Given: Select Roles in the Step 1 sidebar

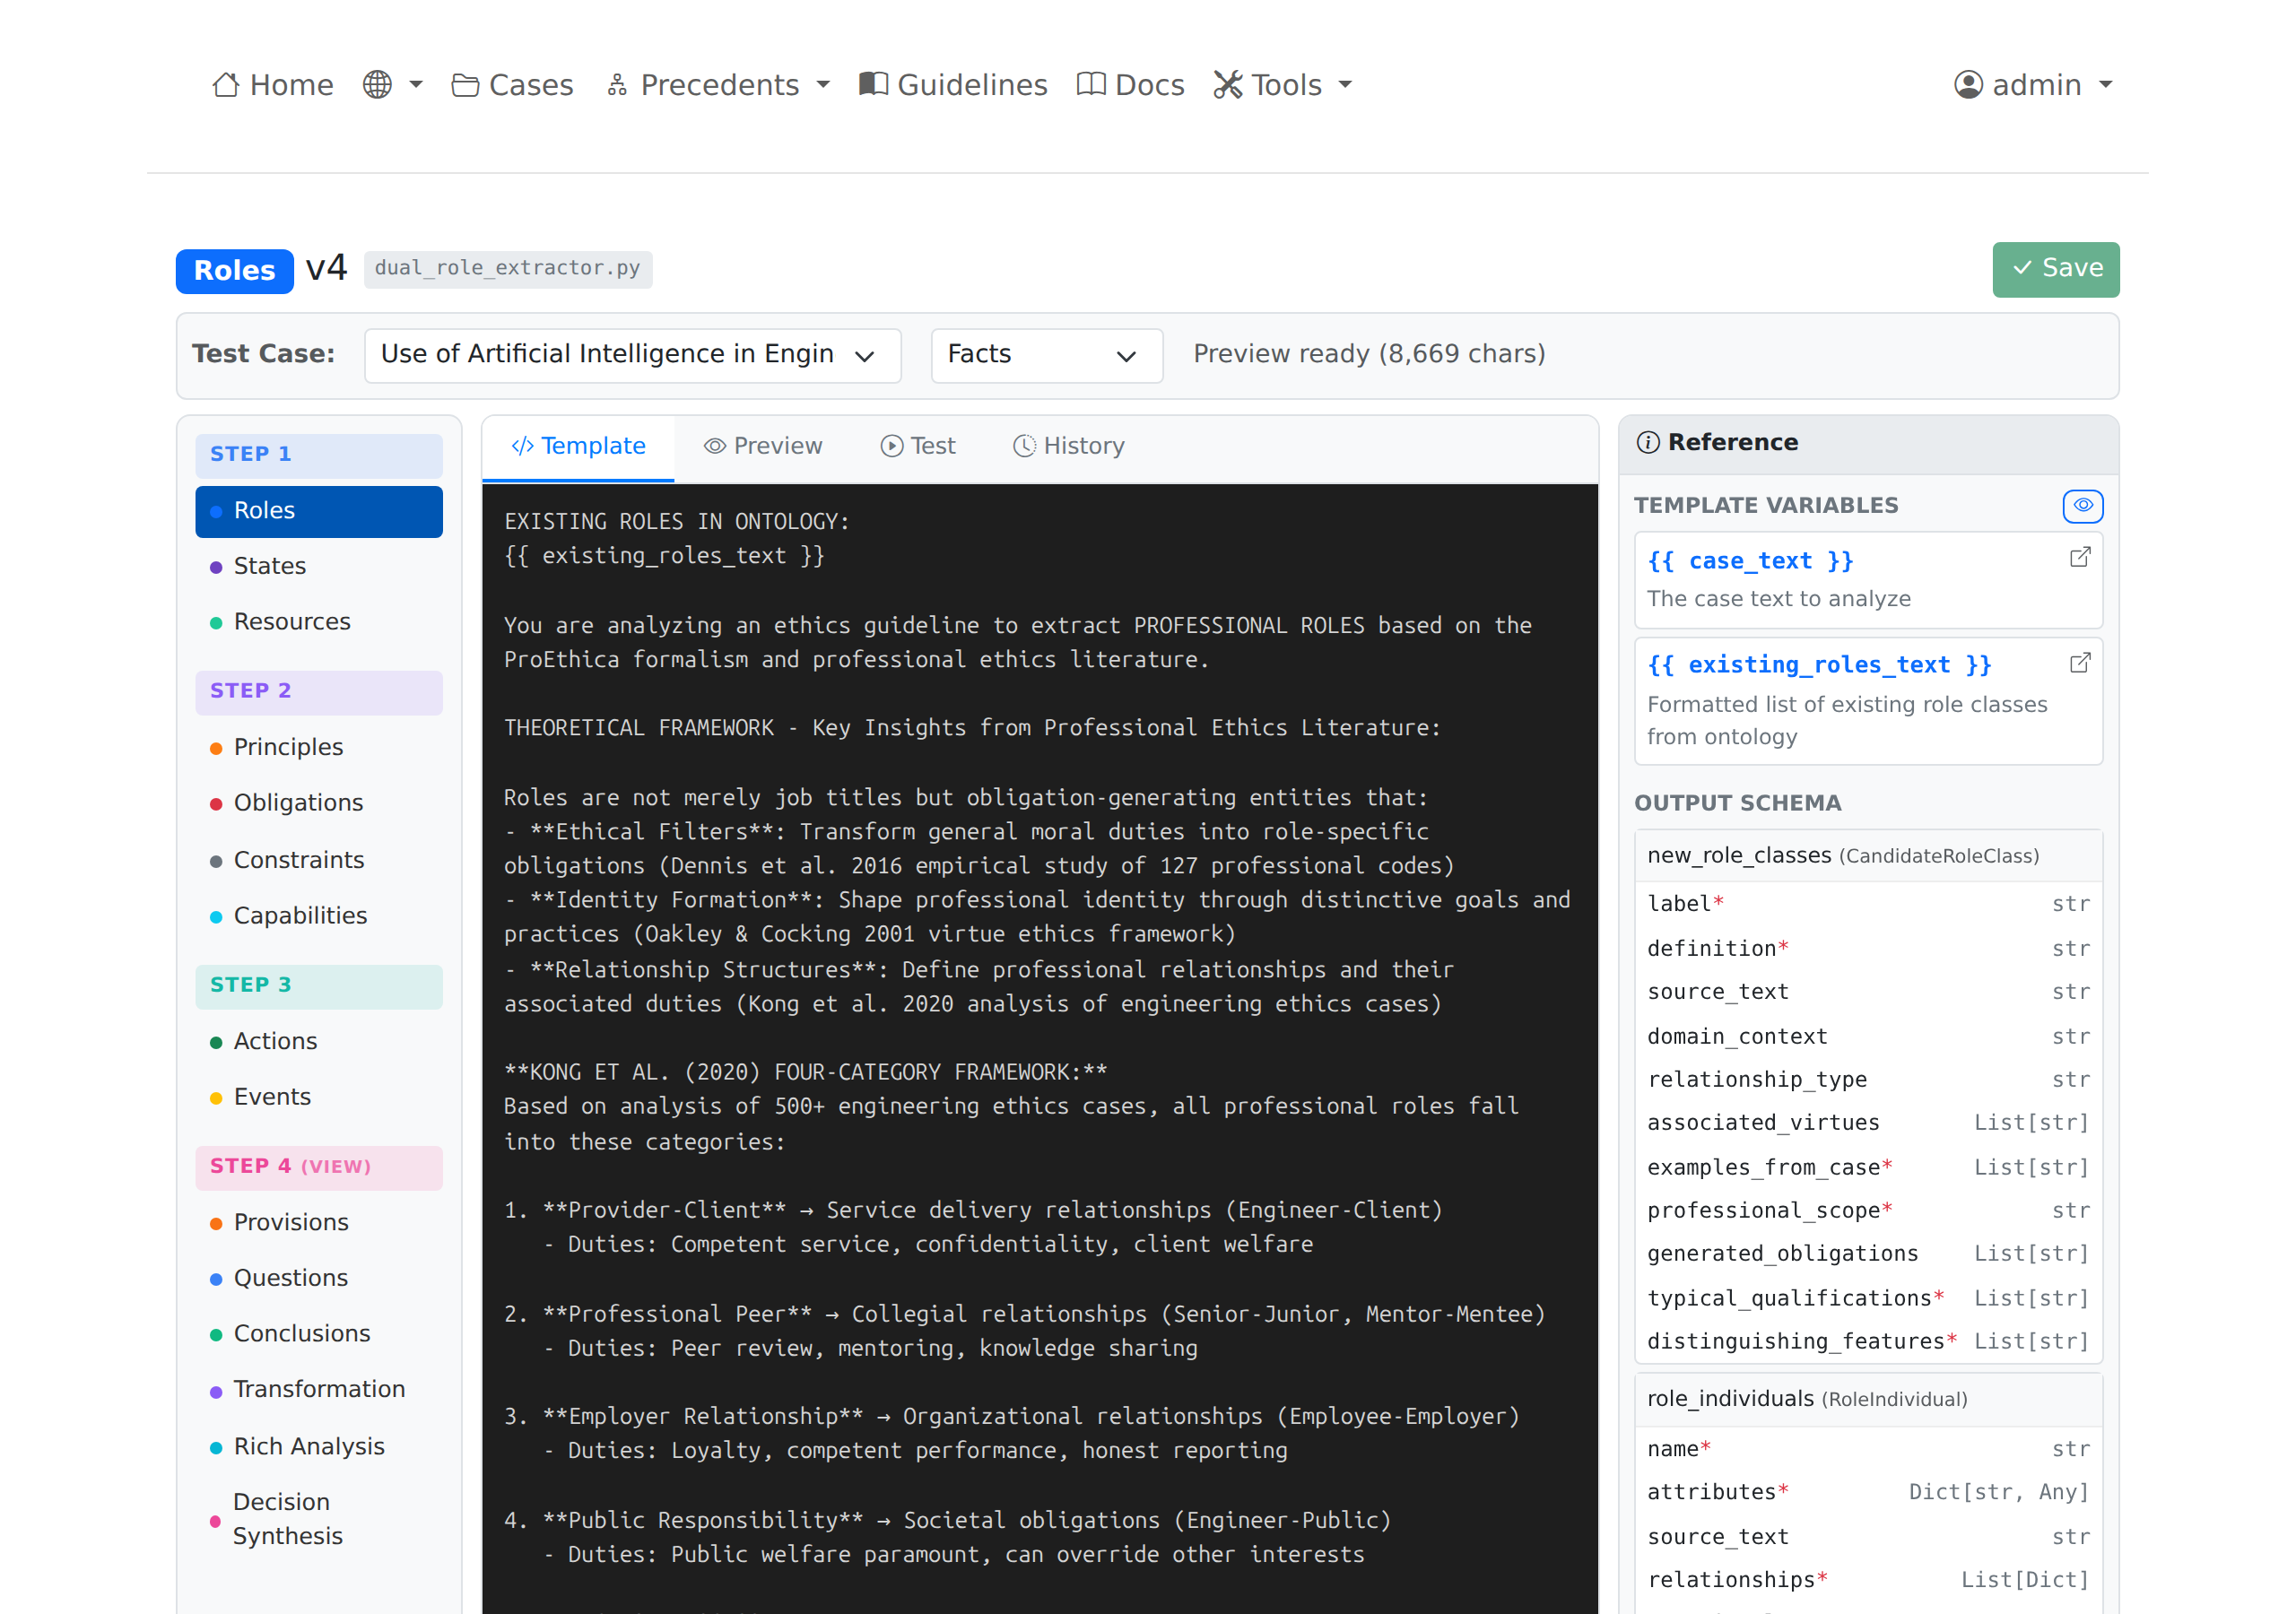Looking at the screenshot, I should coord(319,511).
